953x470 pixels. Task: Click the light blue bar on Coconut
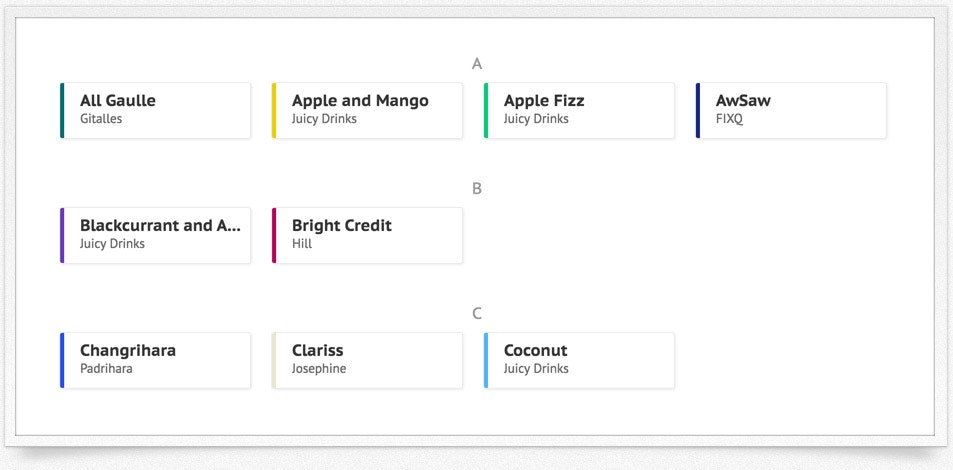[x=486, y=360]
